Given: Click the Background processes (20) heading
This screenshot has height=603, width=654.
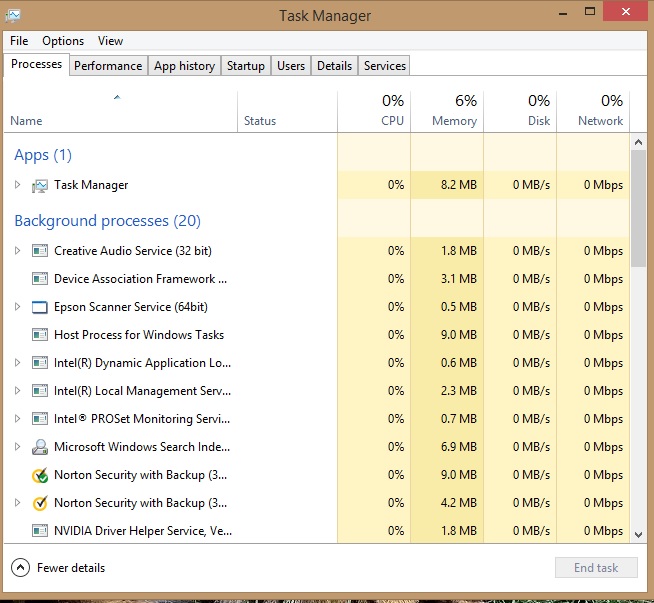Looking at the screenshot, I should pos(108,221).
